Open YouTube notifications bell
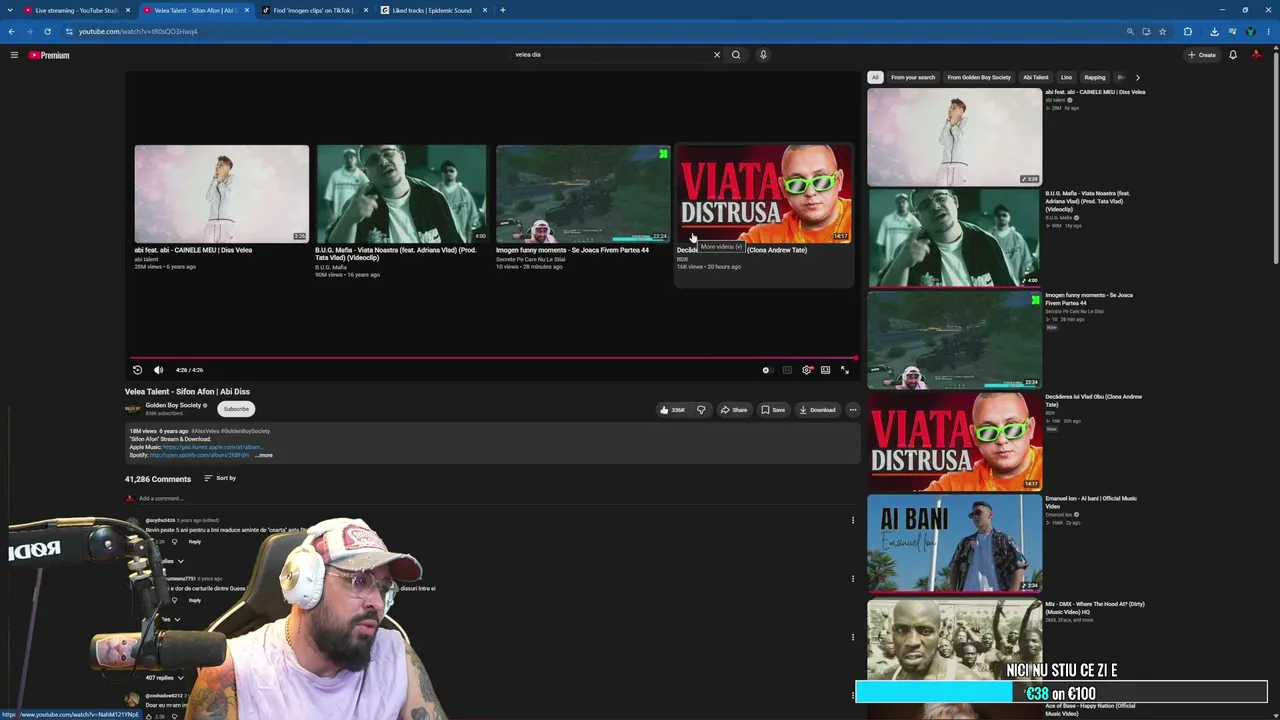1280x720 pixels. (x=1233, y=55)
